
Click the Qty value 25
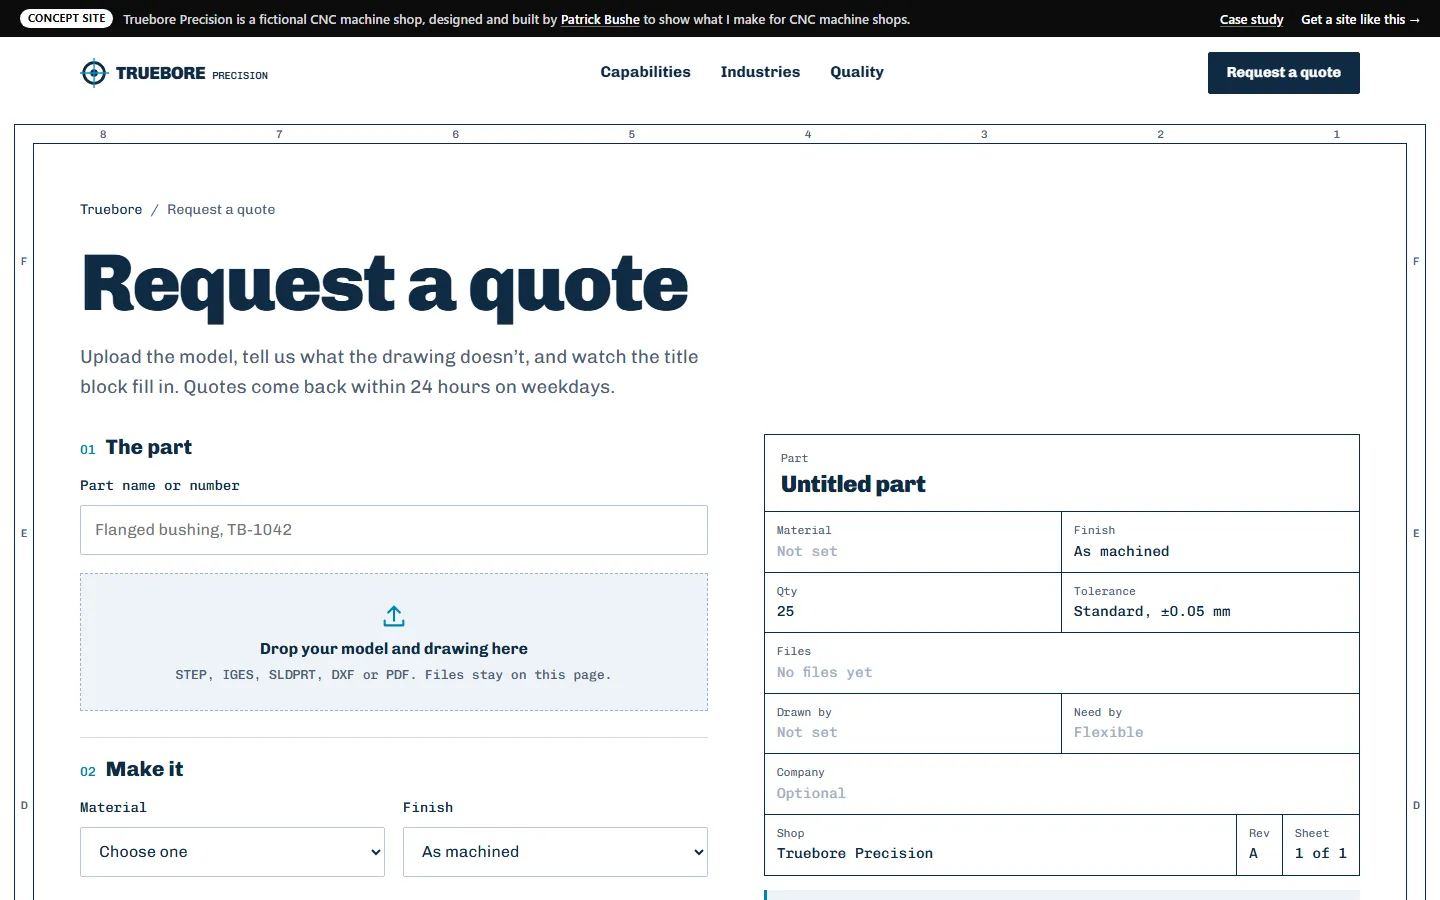coord(785,611)
